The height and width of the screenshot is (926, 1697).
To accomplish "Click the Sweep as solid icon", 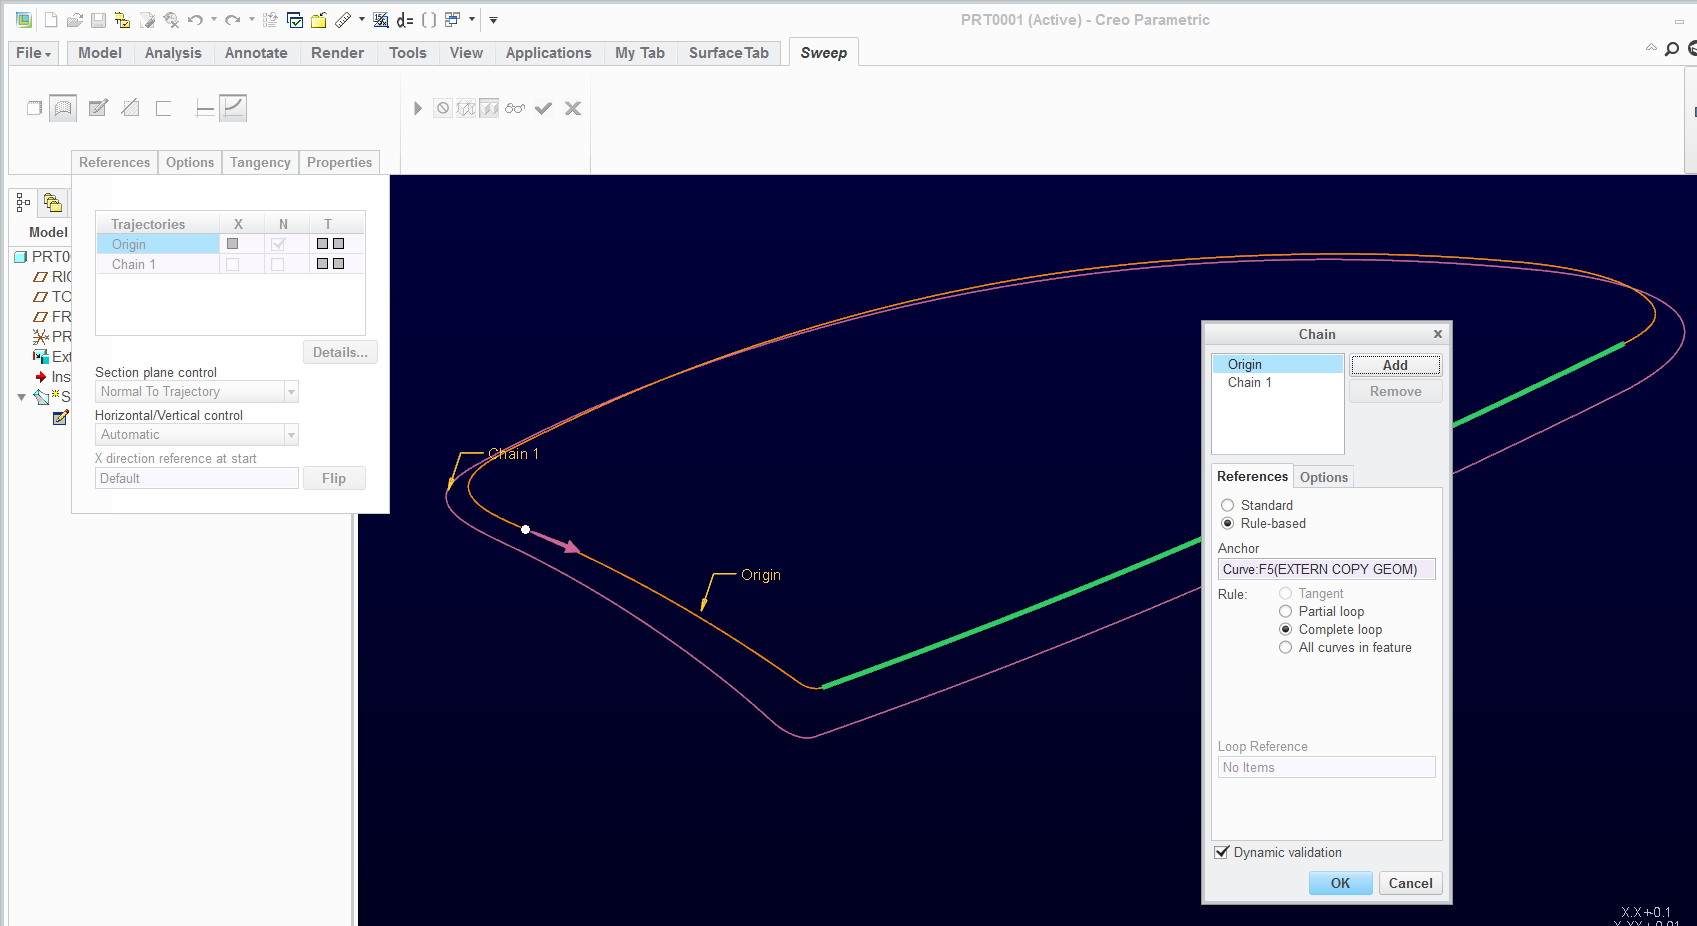I will tap(34, 108).
